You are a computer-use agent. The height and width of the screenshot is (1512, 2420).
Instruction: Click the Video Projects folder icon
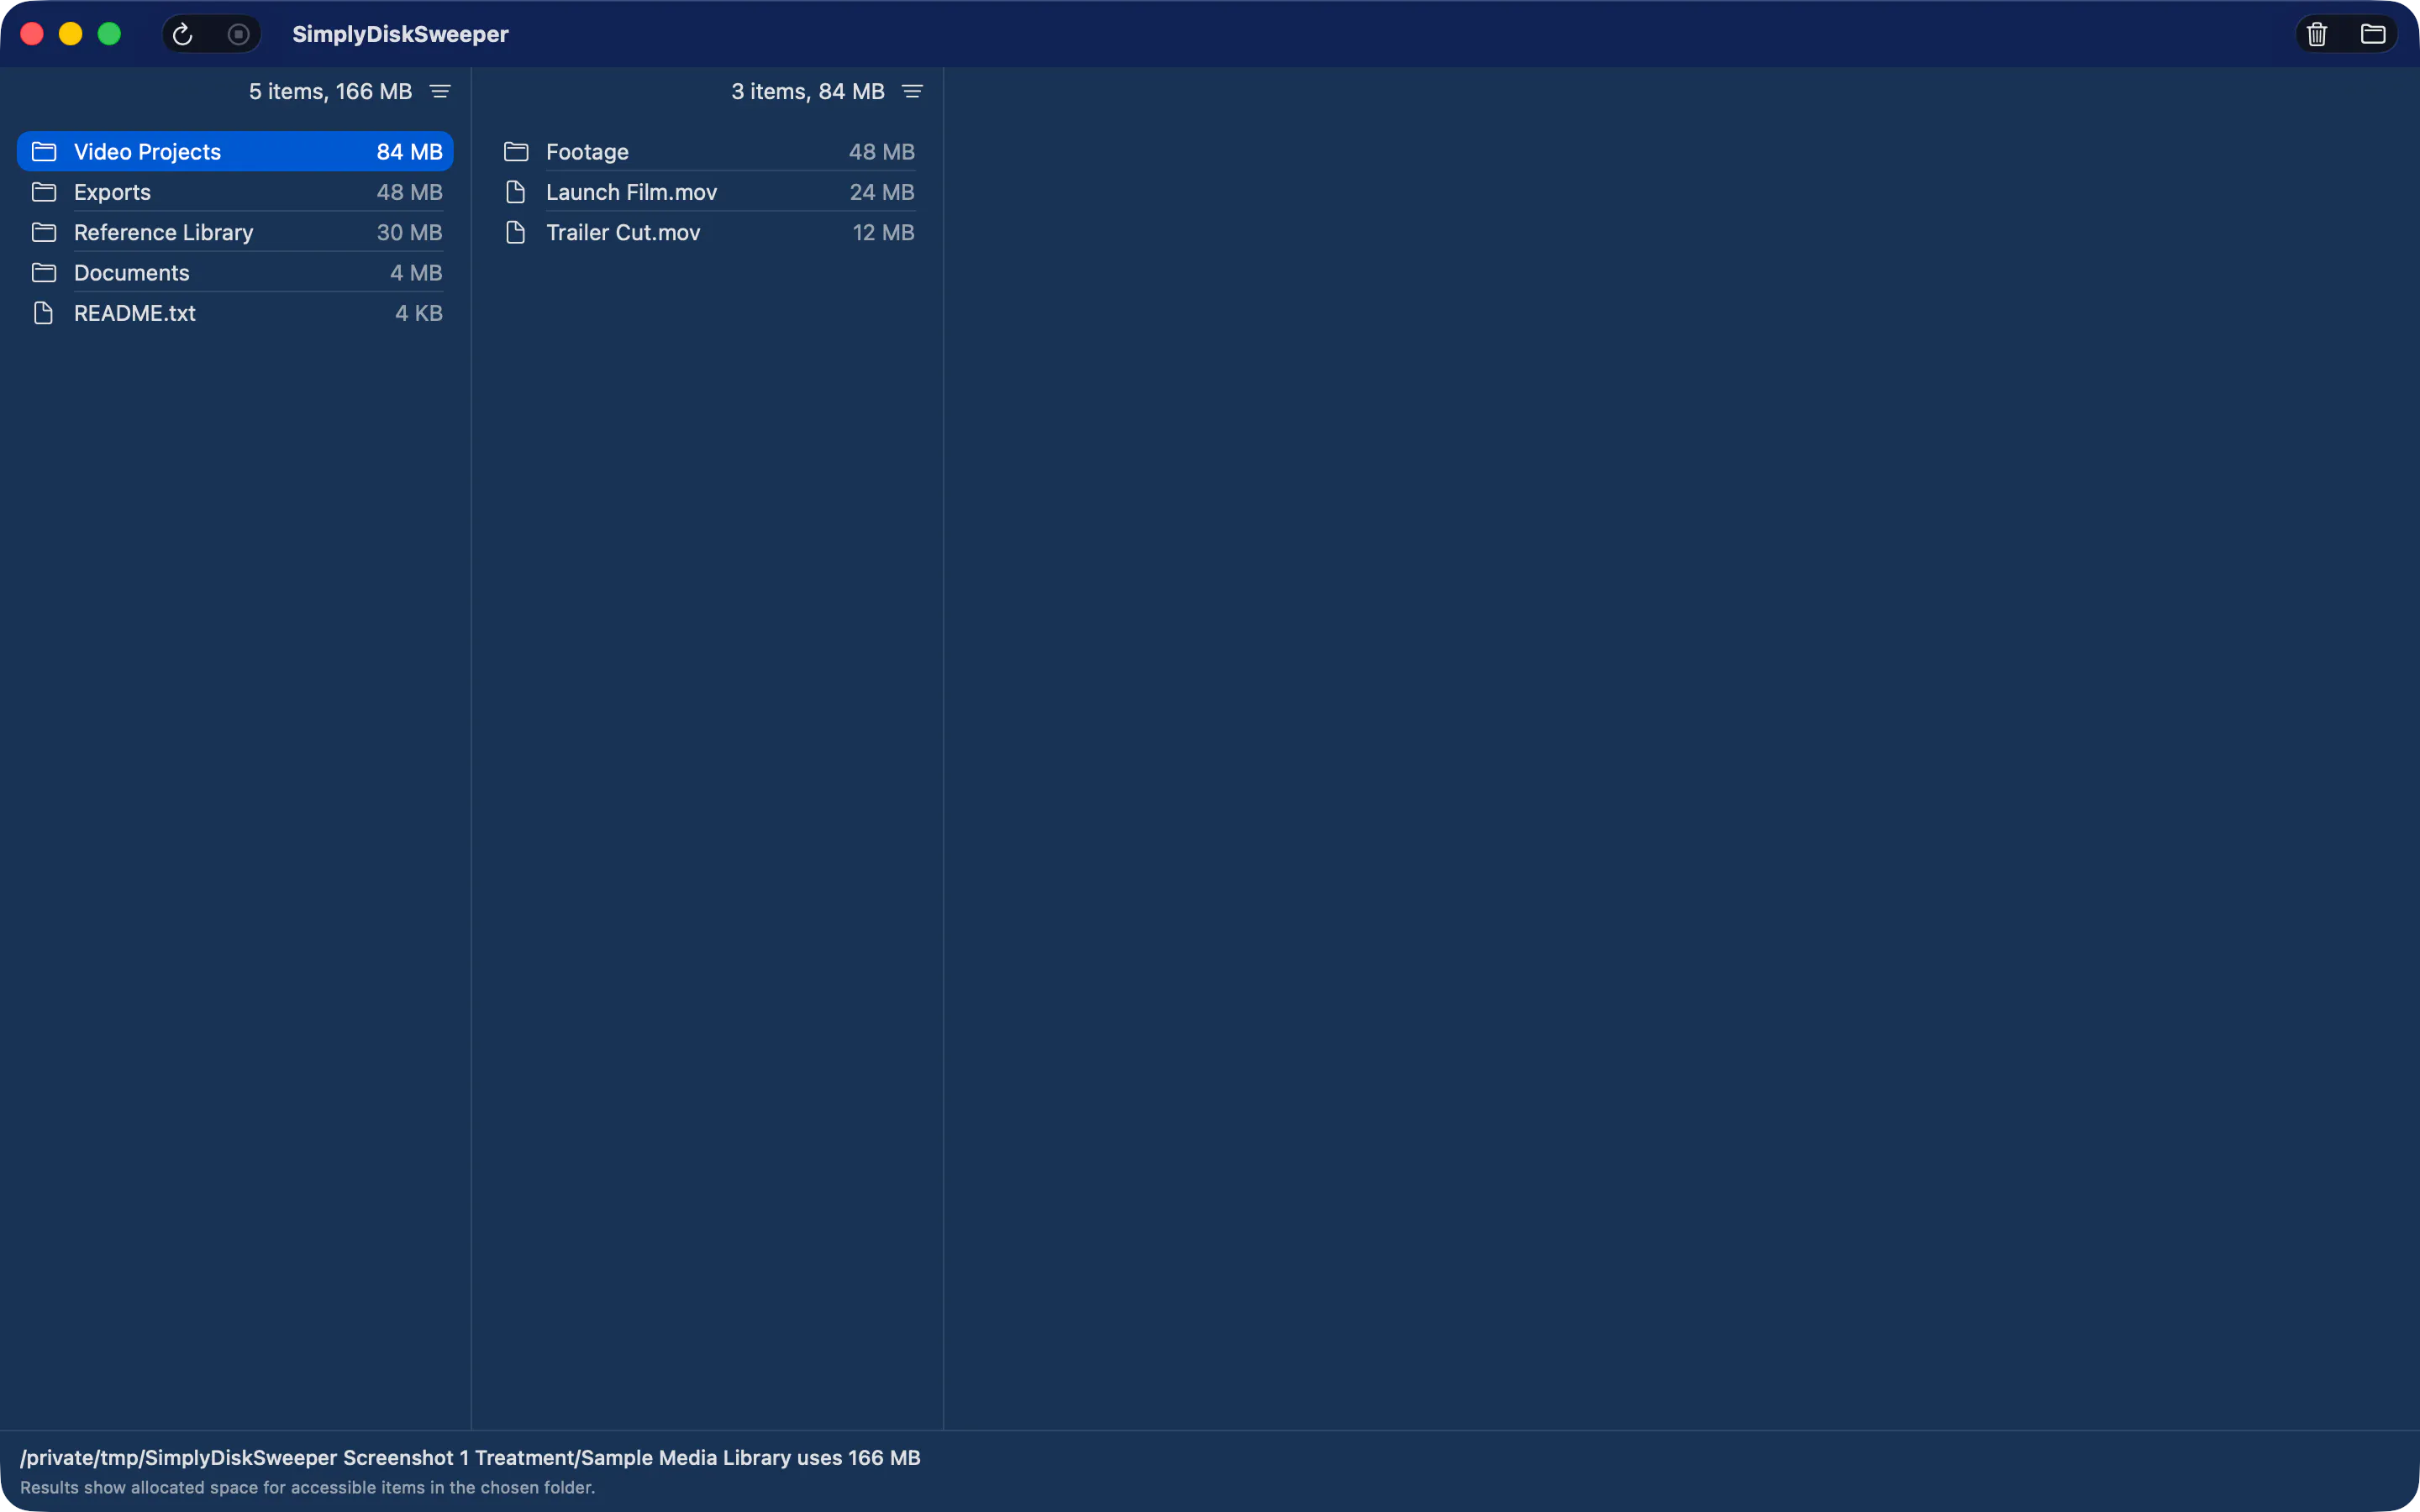(44, 151)
